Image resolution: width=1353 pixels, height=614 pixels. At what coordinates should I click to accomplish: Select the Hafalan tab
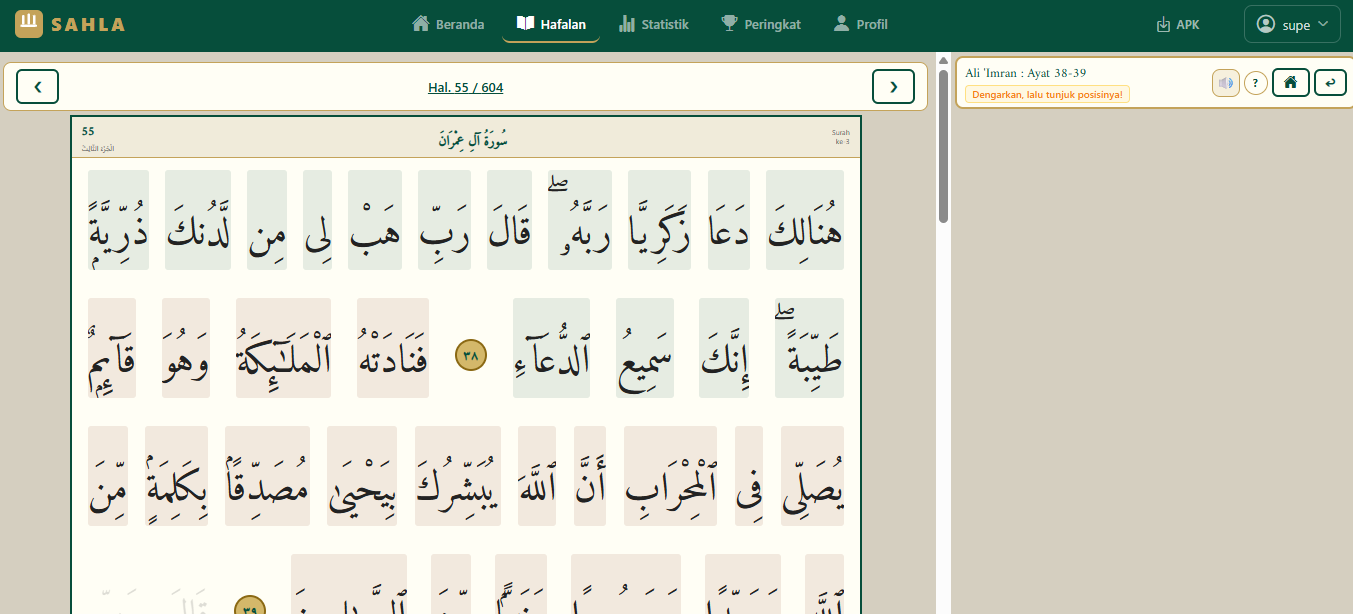pyautogui.click(x=551, y=24)
